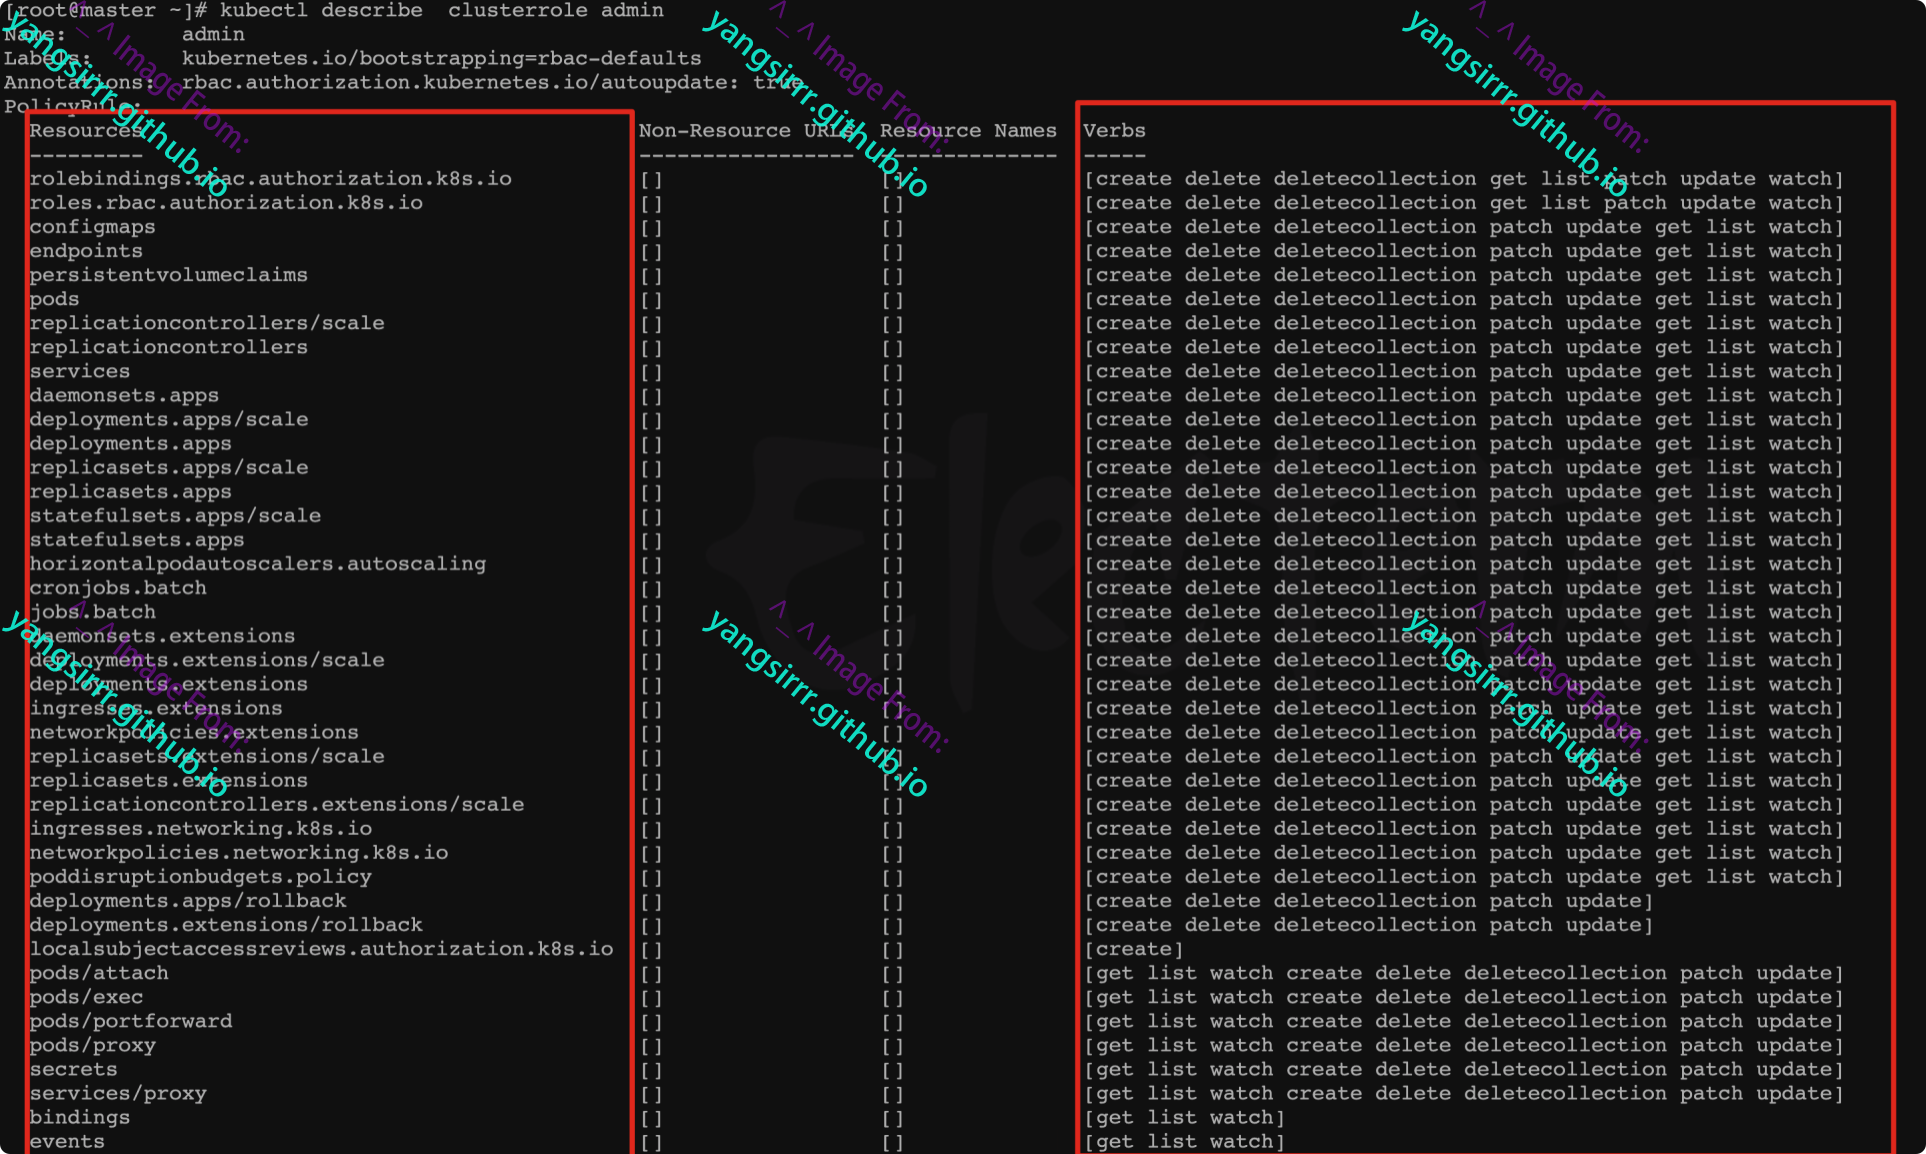Click the secrets resource entry
The width and height of the screenshot is (1926, 1154).
(x=73, y=1069)
